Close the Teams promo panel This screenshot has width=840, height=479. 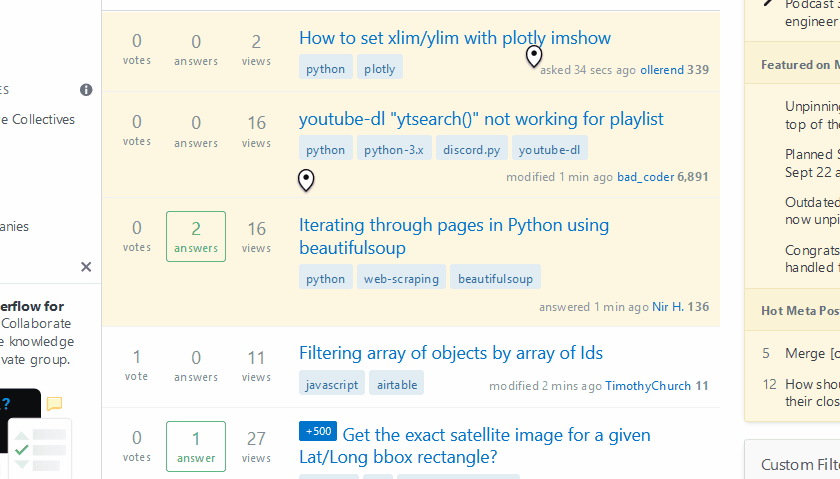point(86,267)
